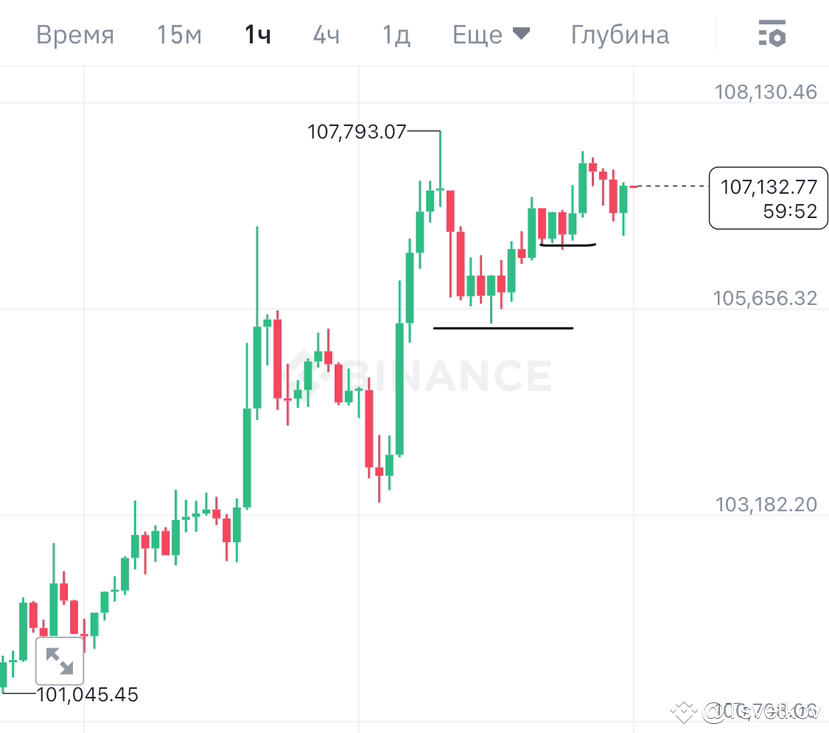Select the Время chart mode

pyautogui.click(x=74, y=34)
